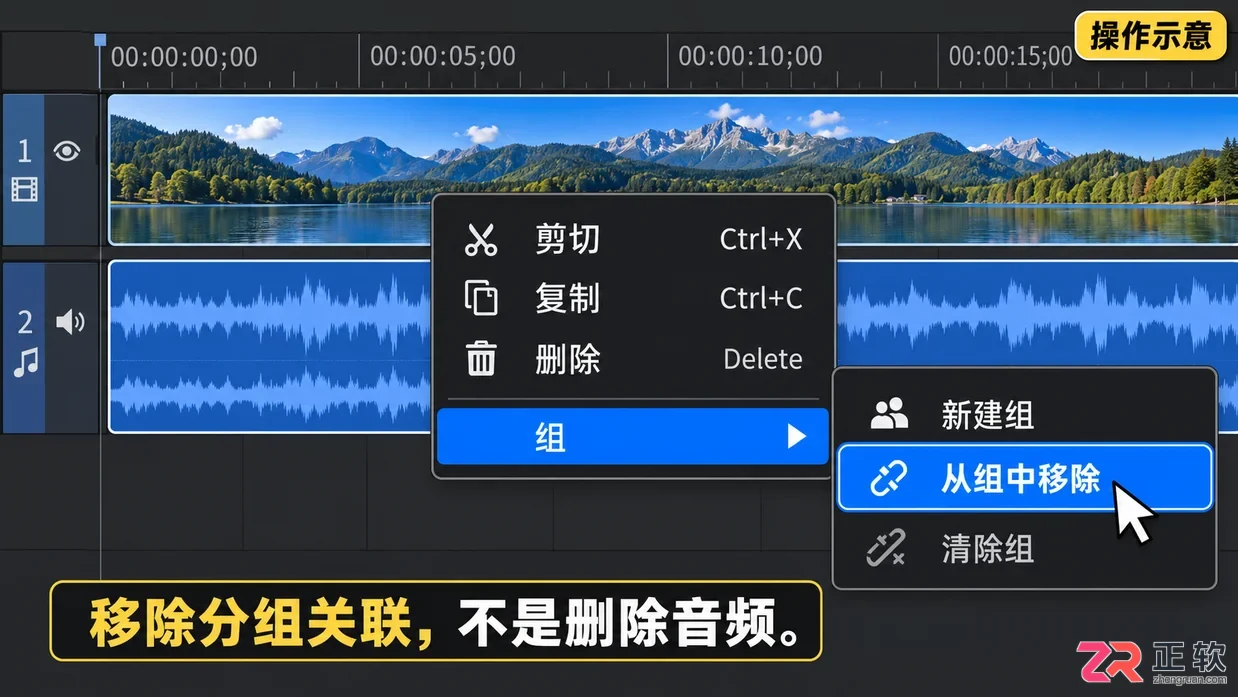1238x697 pixels.
Task: Select 清除组 in the submenu
Action: click(x=1025, y=549)
